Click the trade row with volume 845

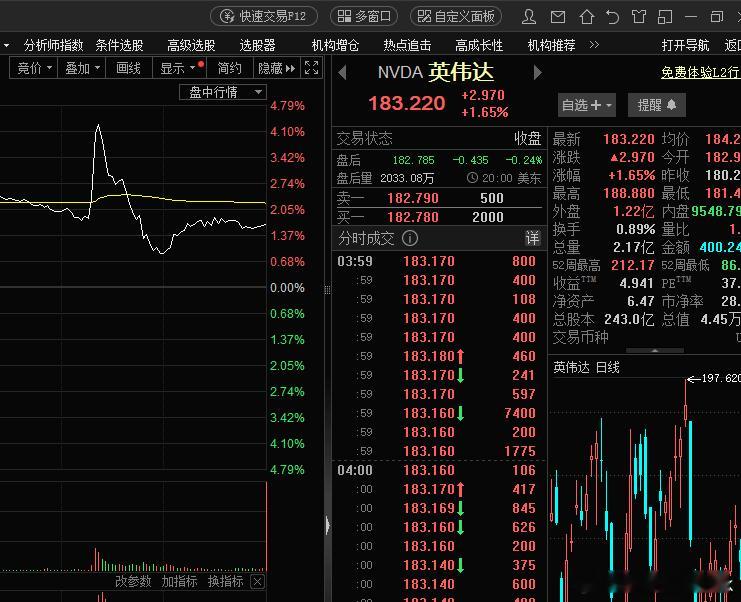[439, 508]
